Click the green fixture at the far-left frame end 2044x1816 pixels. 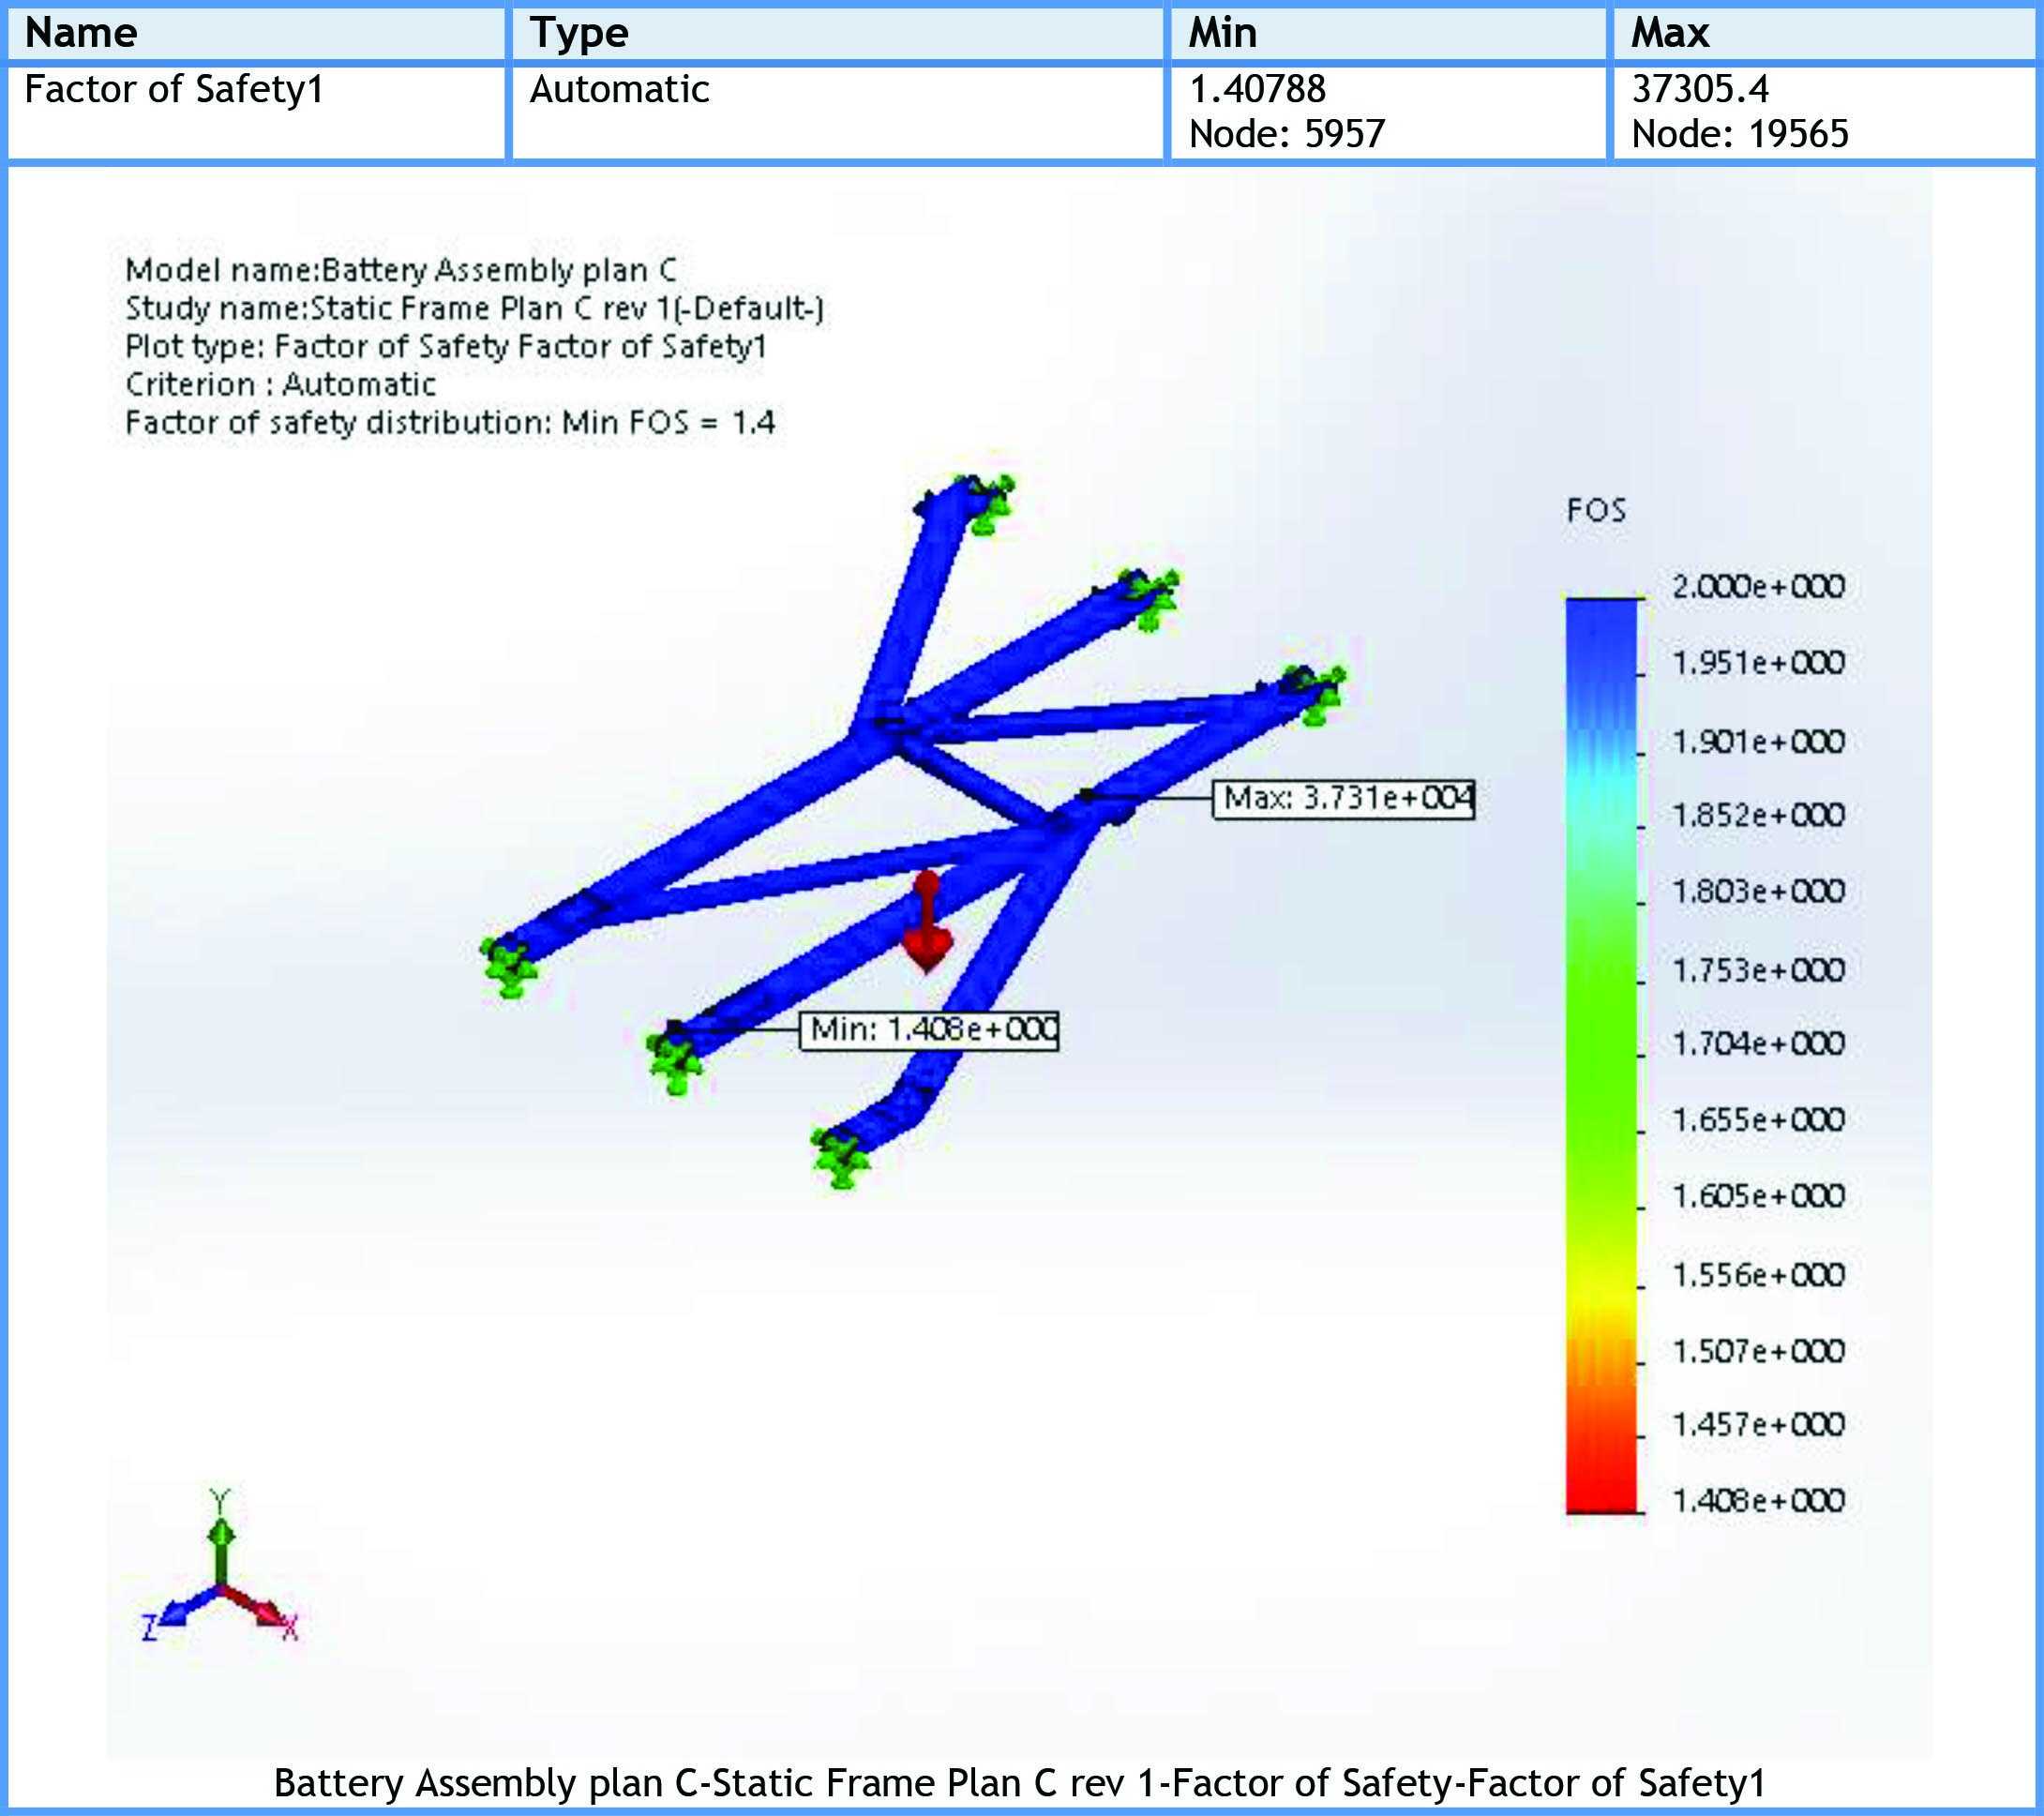508,967
